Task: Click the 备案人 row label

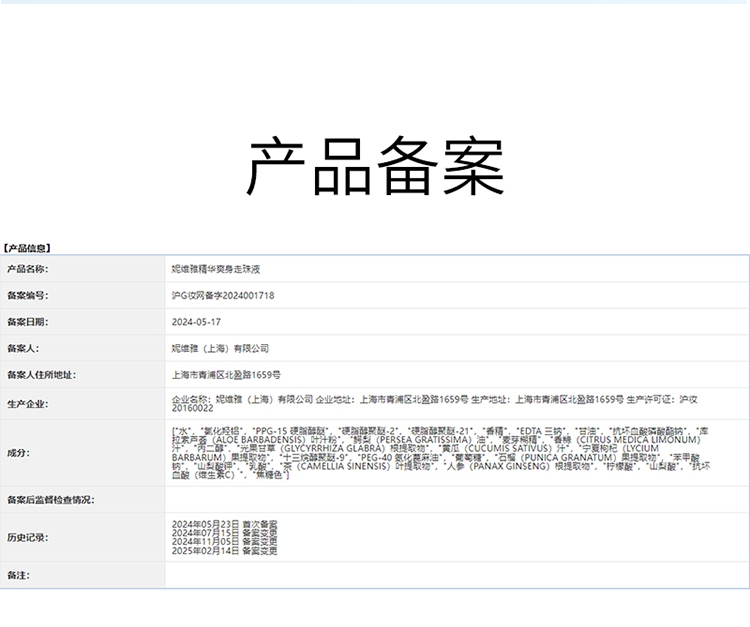Action: [22, 349]
